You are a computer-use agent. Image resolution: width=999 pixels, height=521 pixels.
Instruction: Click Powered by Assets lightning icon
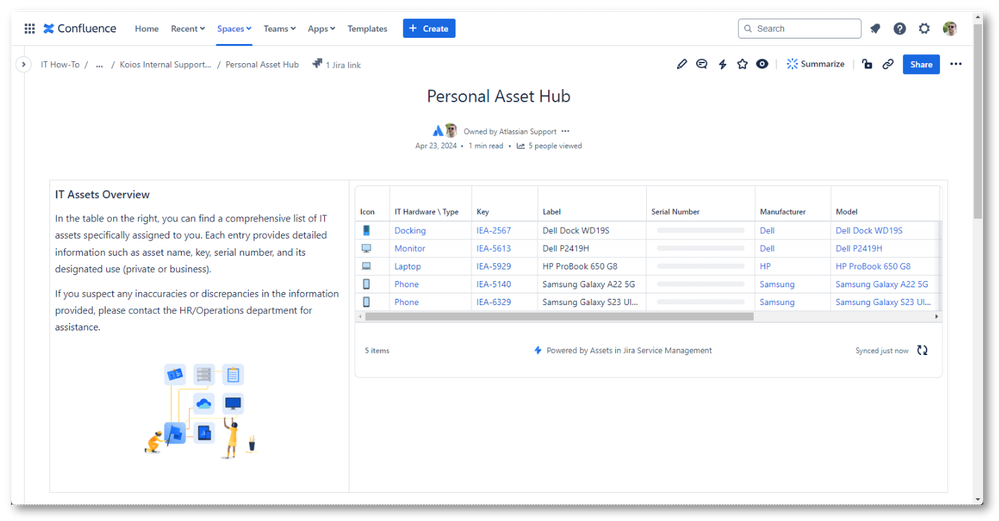(538, 350)
